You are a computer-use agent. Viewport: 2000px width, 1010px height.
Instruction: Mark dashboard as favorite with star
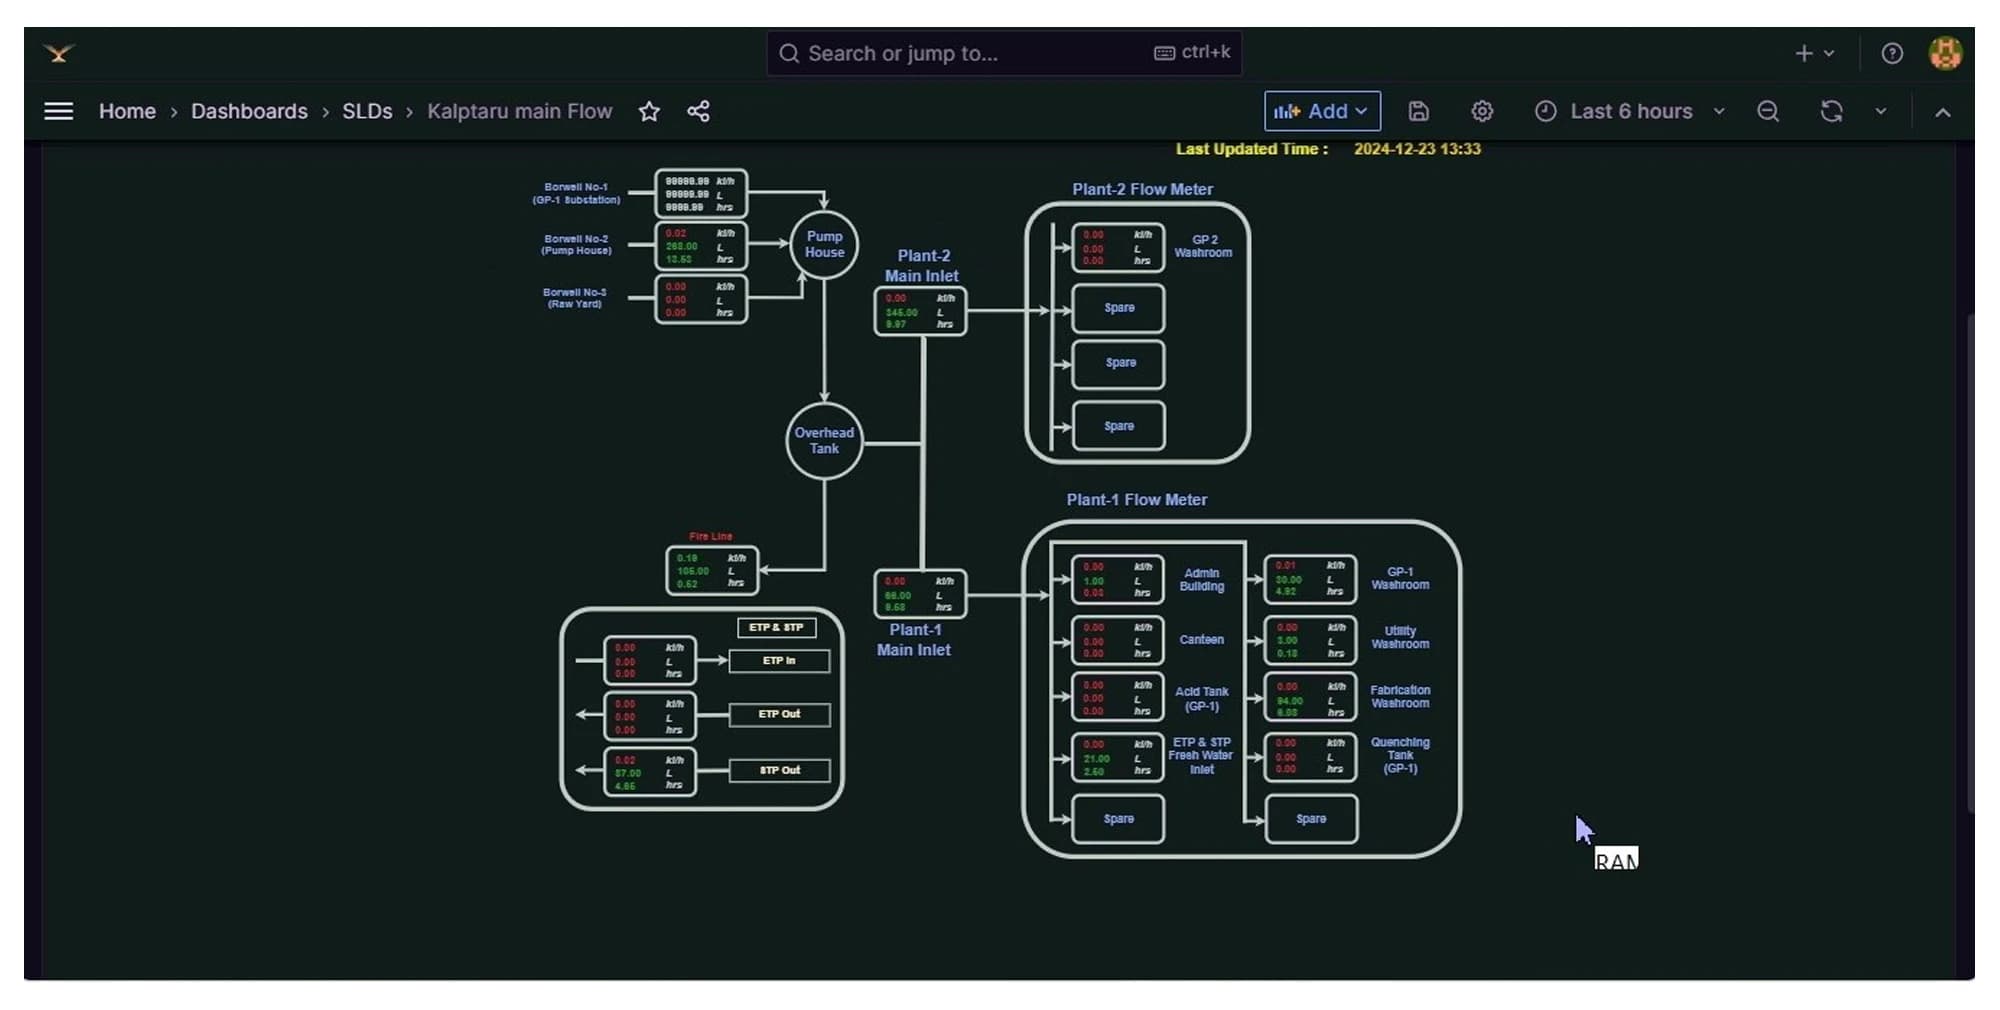[x=649, y=111]
